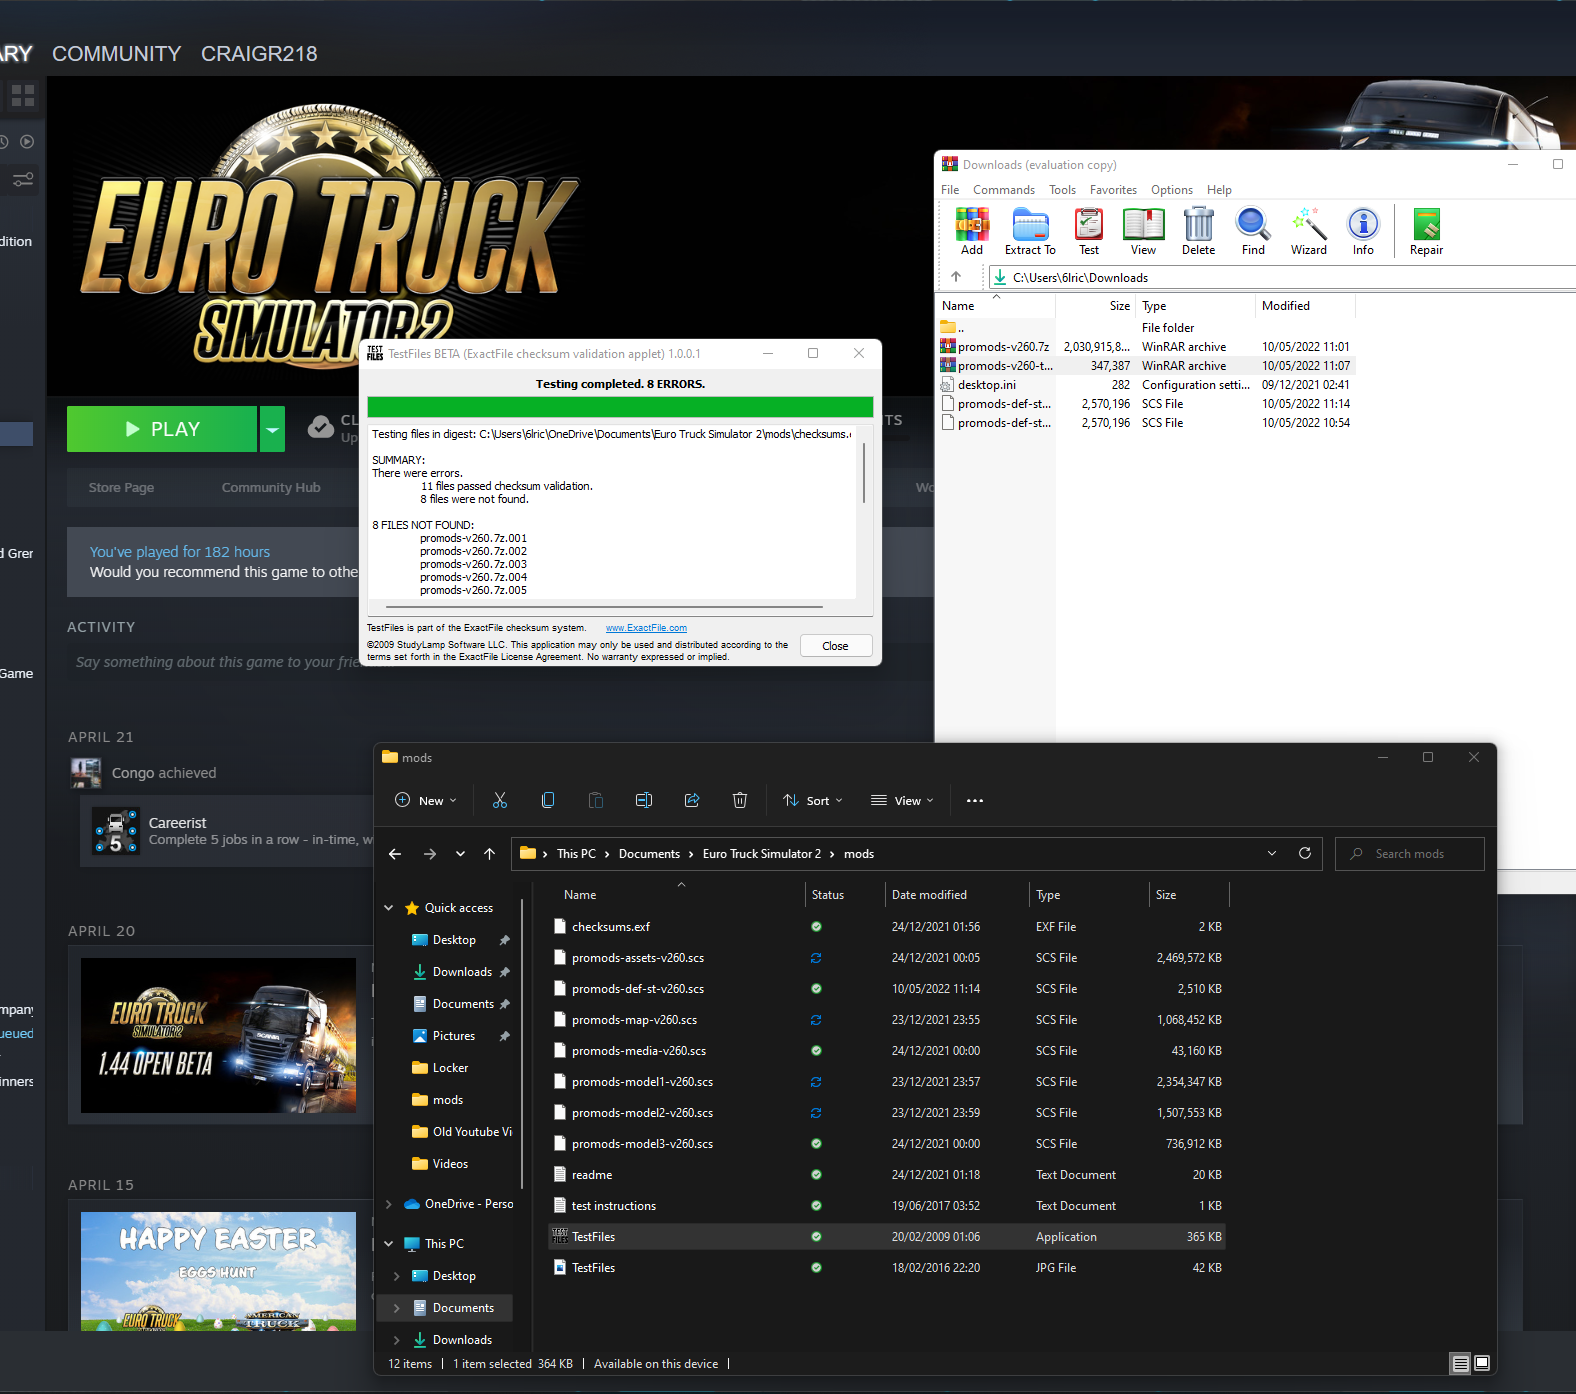Open the WinRAR File menu
Image resolution: width=1576 pixels, height=1394 pixels.
tap(950, 190)
